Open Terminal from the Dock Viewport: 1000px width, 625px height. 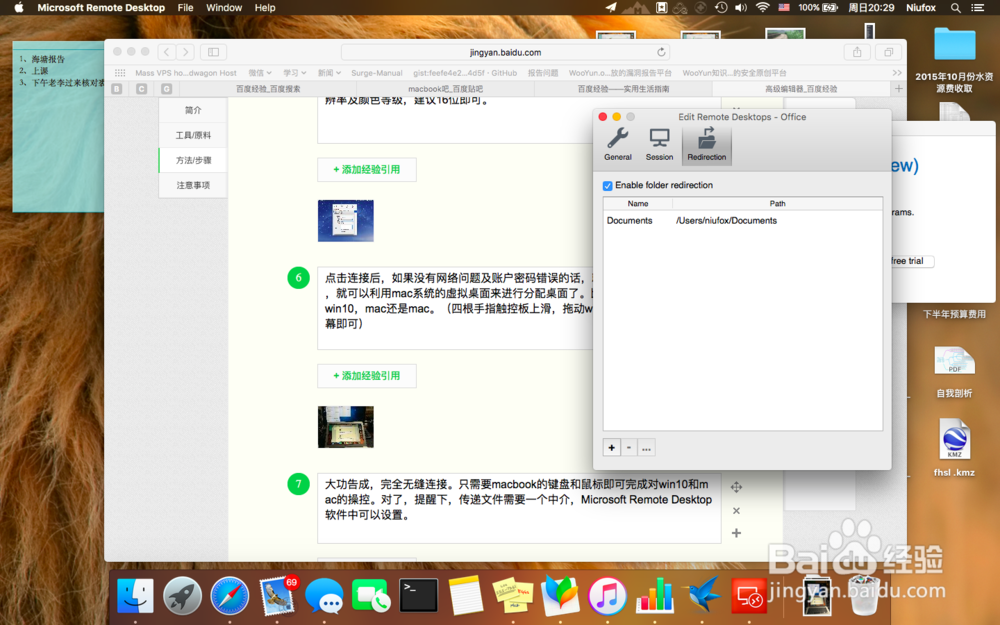pyautogui.click(x=418, y=596)
